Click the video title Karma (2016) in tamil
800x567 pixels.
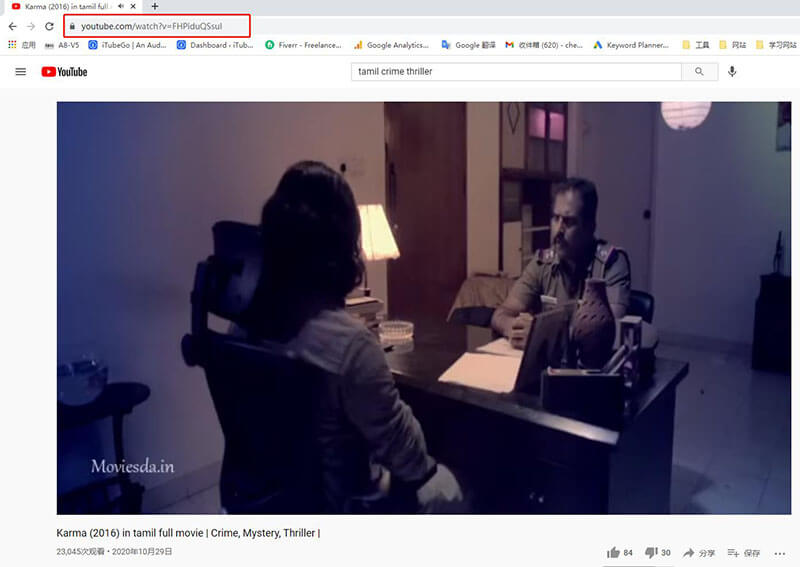point(188,533)
